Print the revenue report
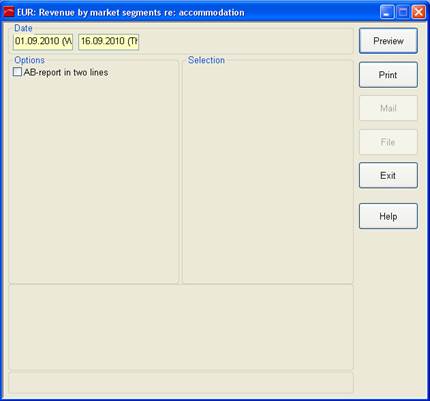The image size is (430, 401). coord(388,75)
